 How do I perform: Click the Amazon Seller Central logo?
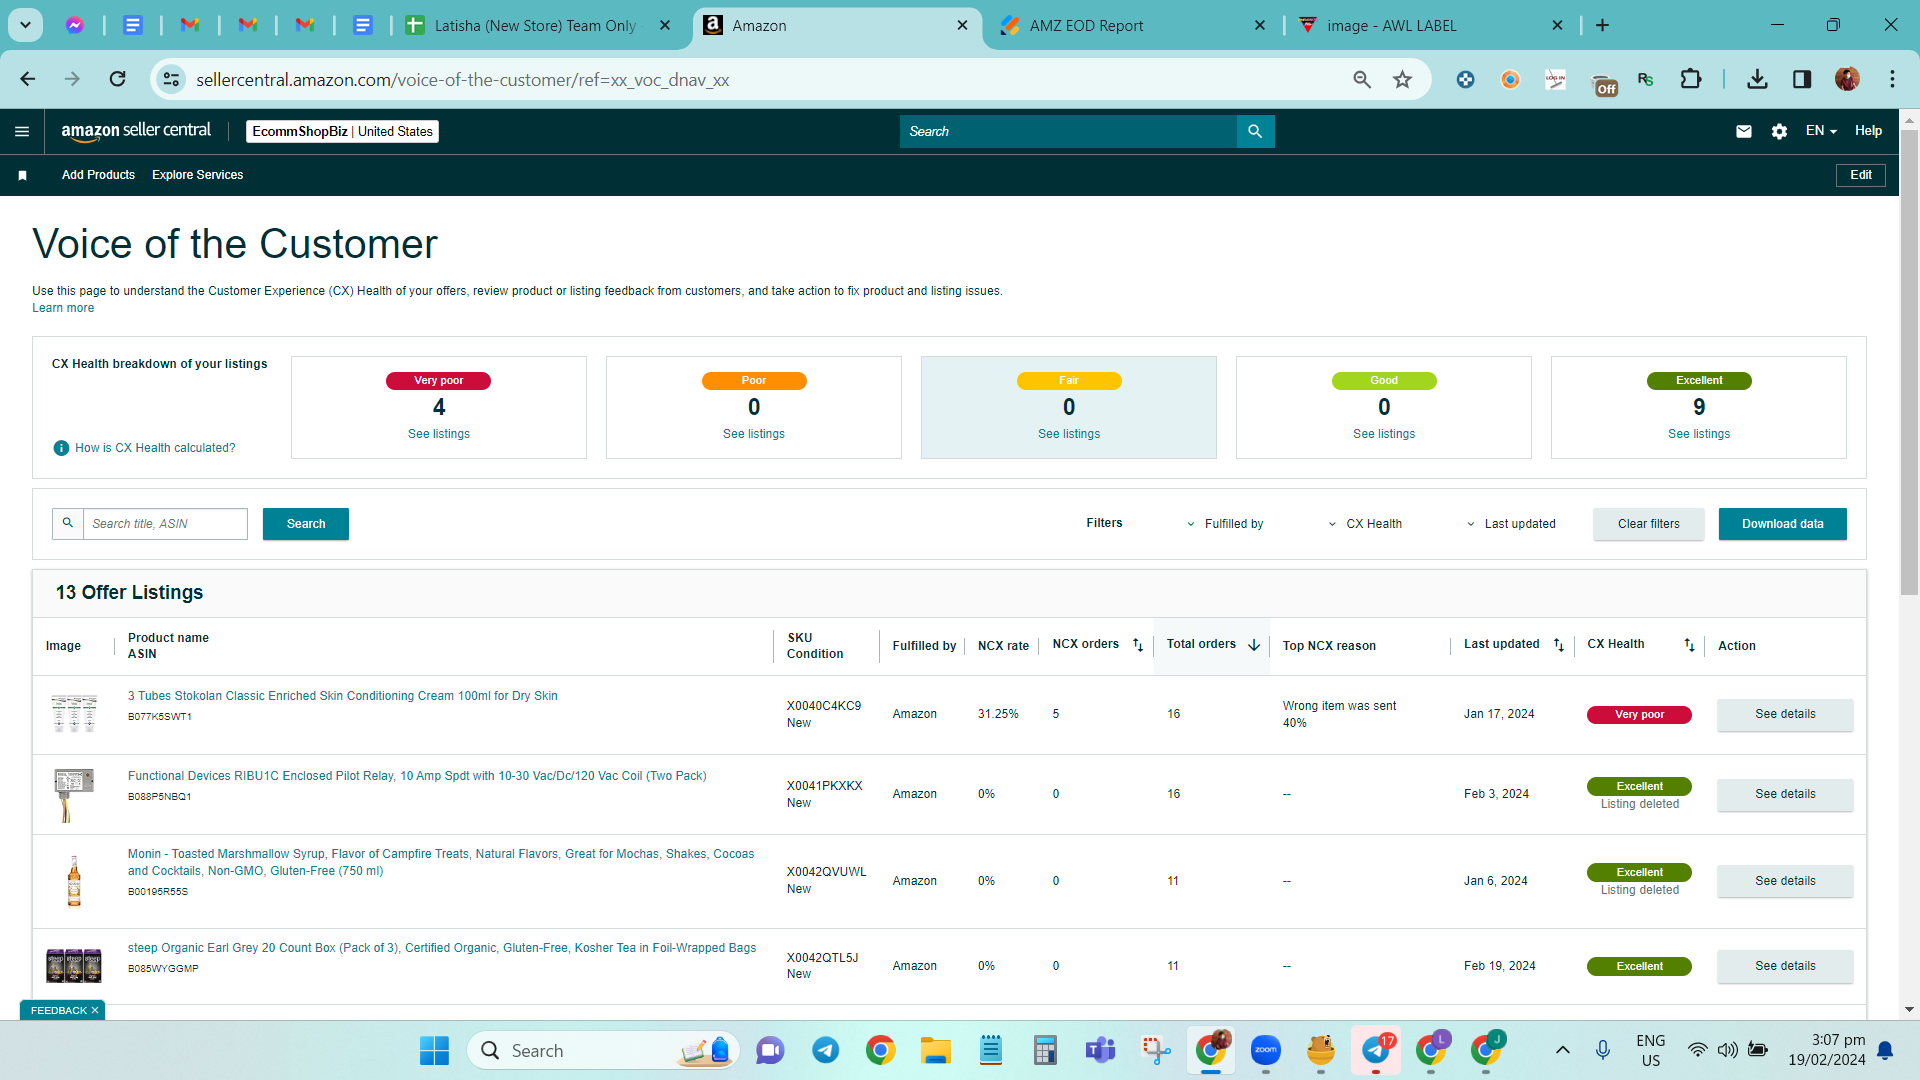[136, 131]
